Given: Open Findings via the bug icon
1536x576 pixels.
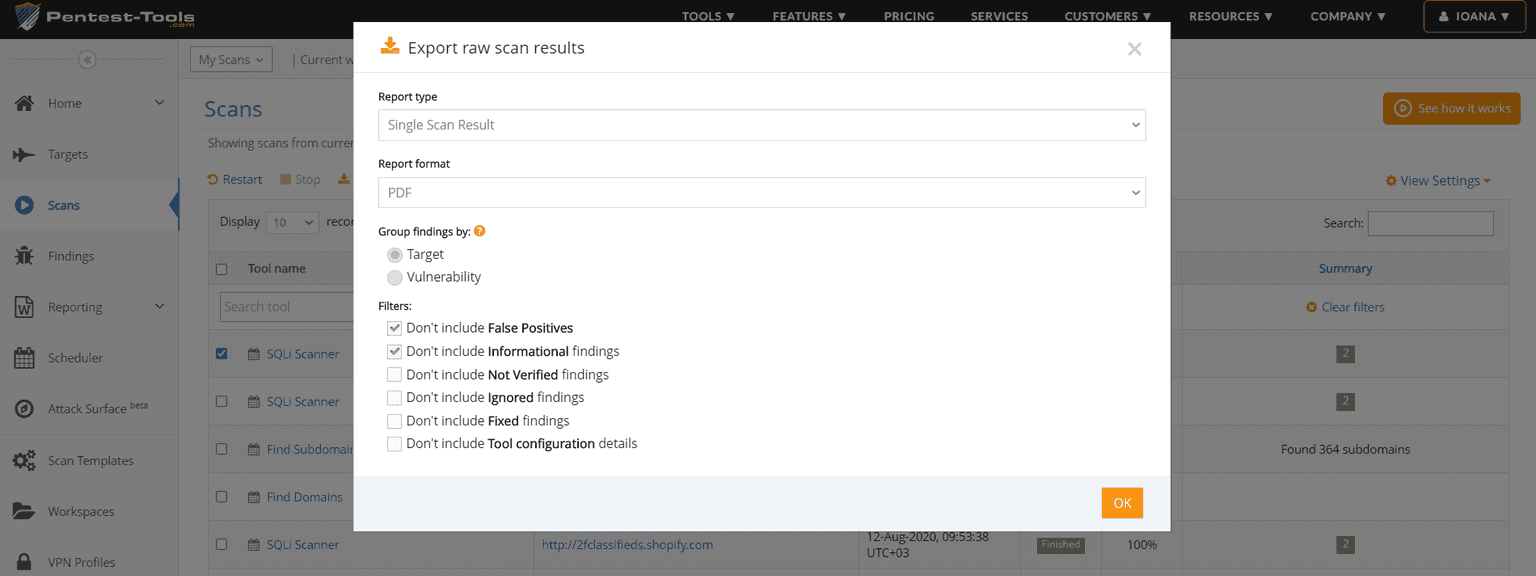Looking at the screenshot, I should (x=24, y=256).
